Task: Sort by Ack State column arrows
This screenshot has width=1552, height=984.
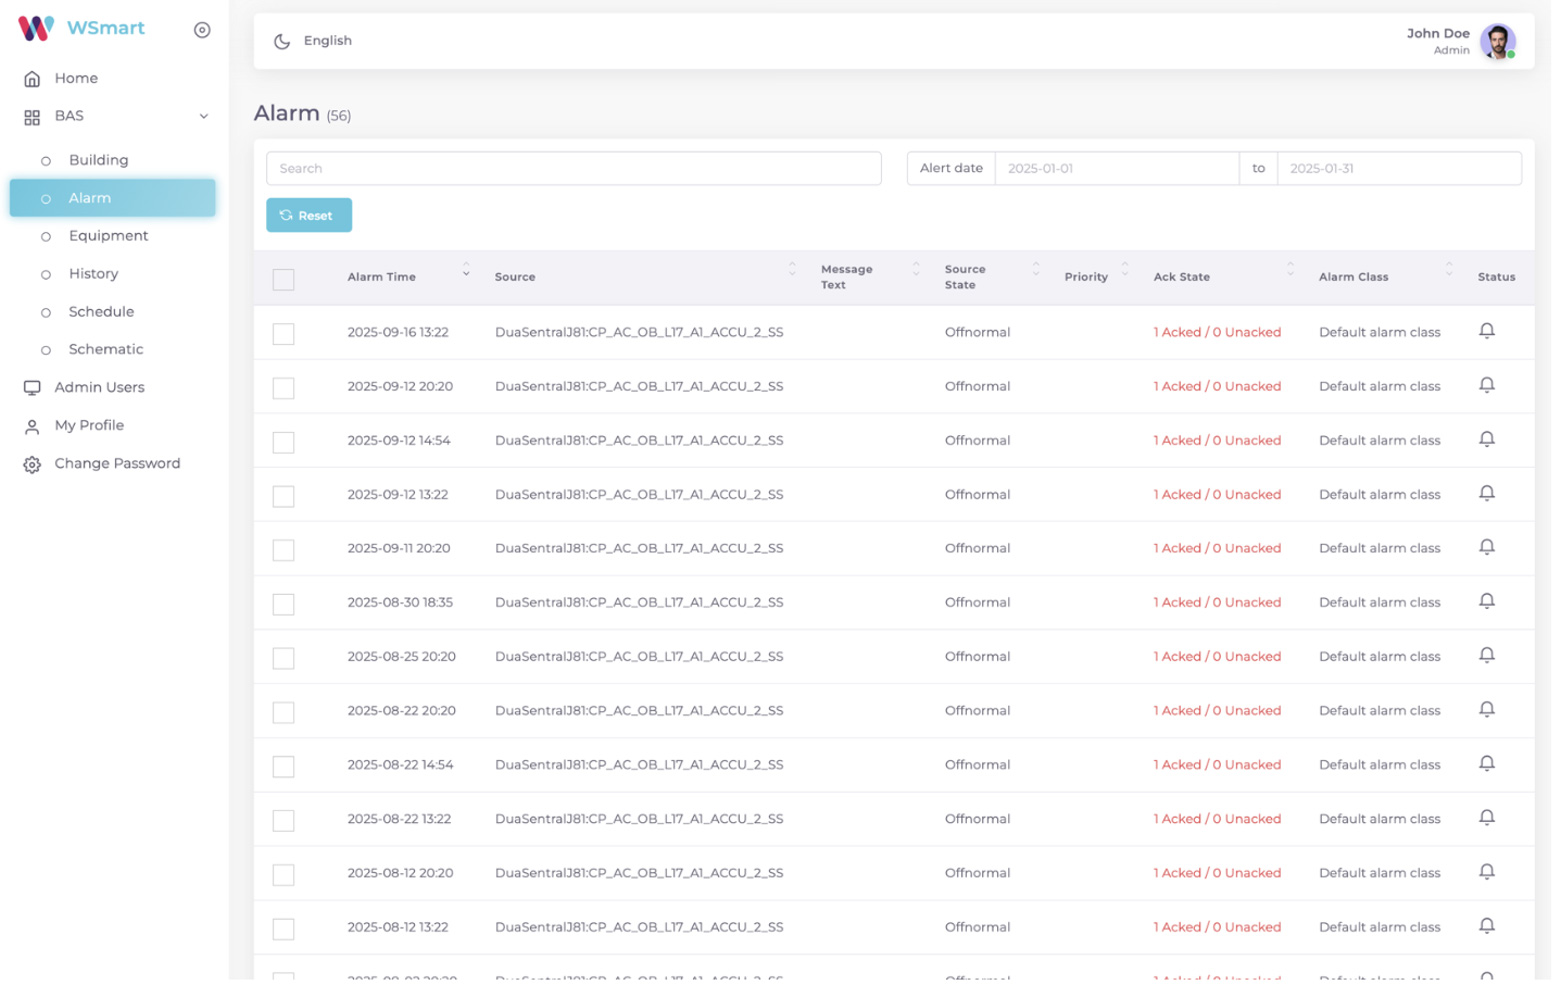Action: (x=1290, y=269)
